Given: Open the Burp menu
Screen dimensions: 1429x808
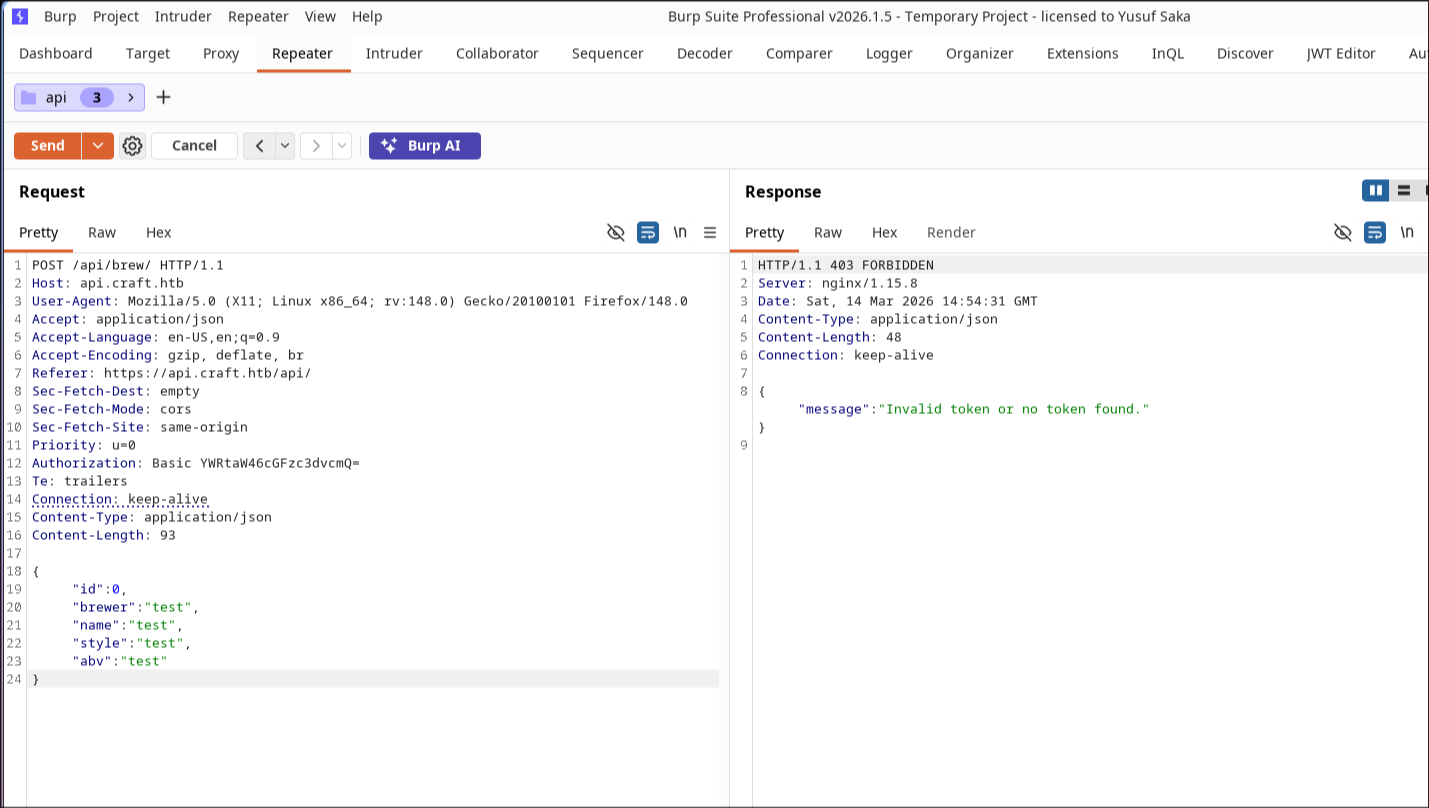Looking at the screenshot, I should tap(60, 16).
